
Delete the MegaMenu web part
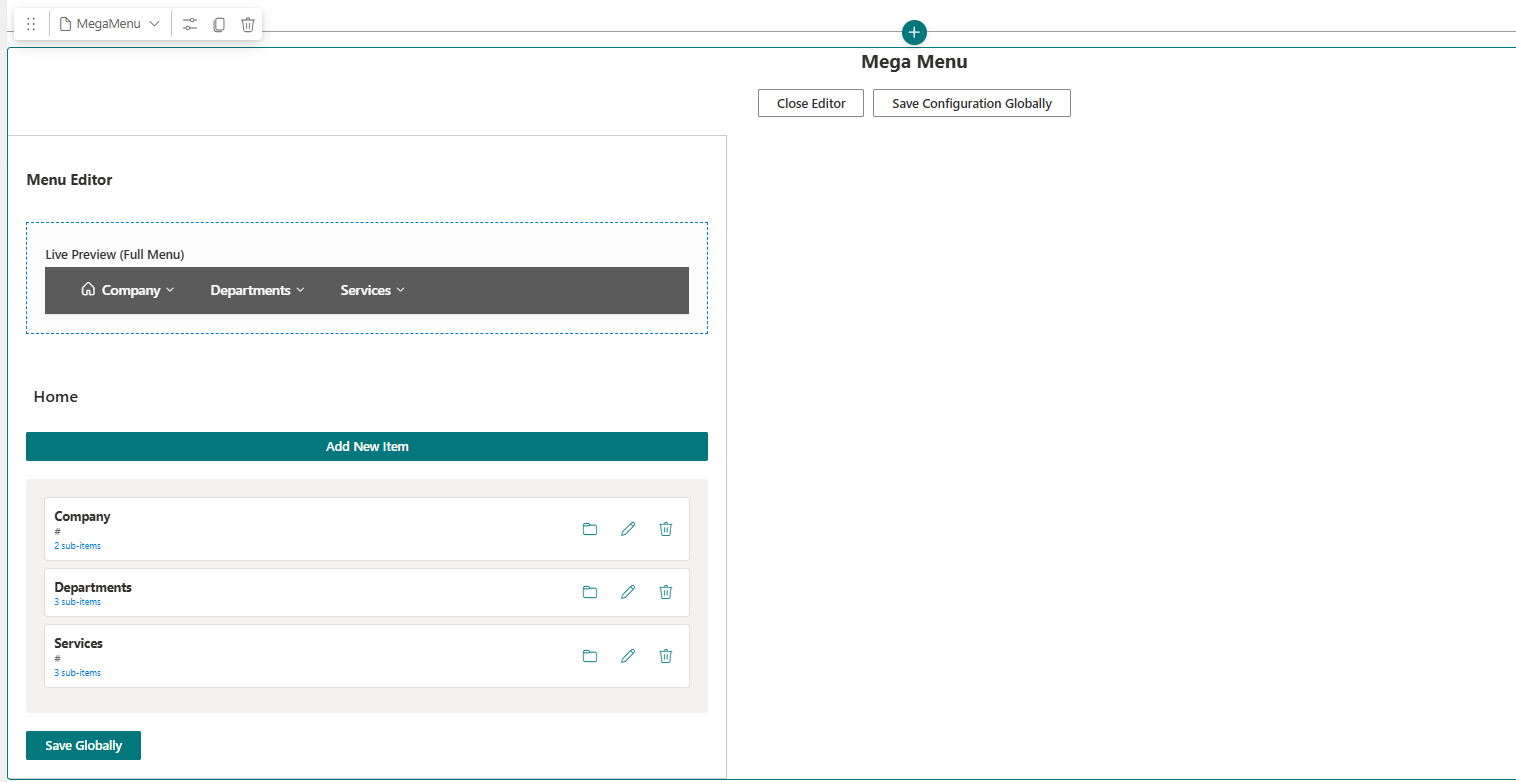[x=248, y=24]
